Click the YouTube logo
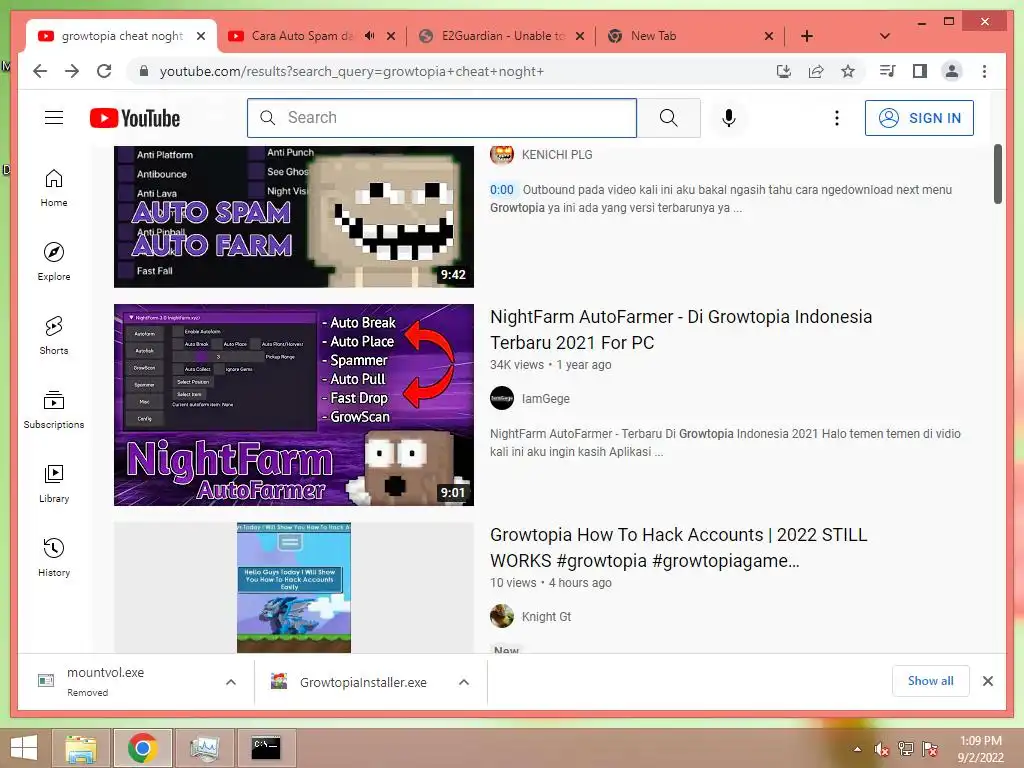 [x=135, y=118]
